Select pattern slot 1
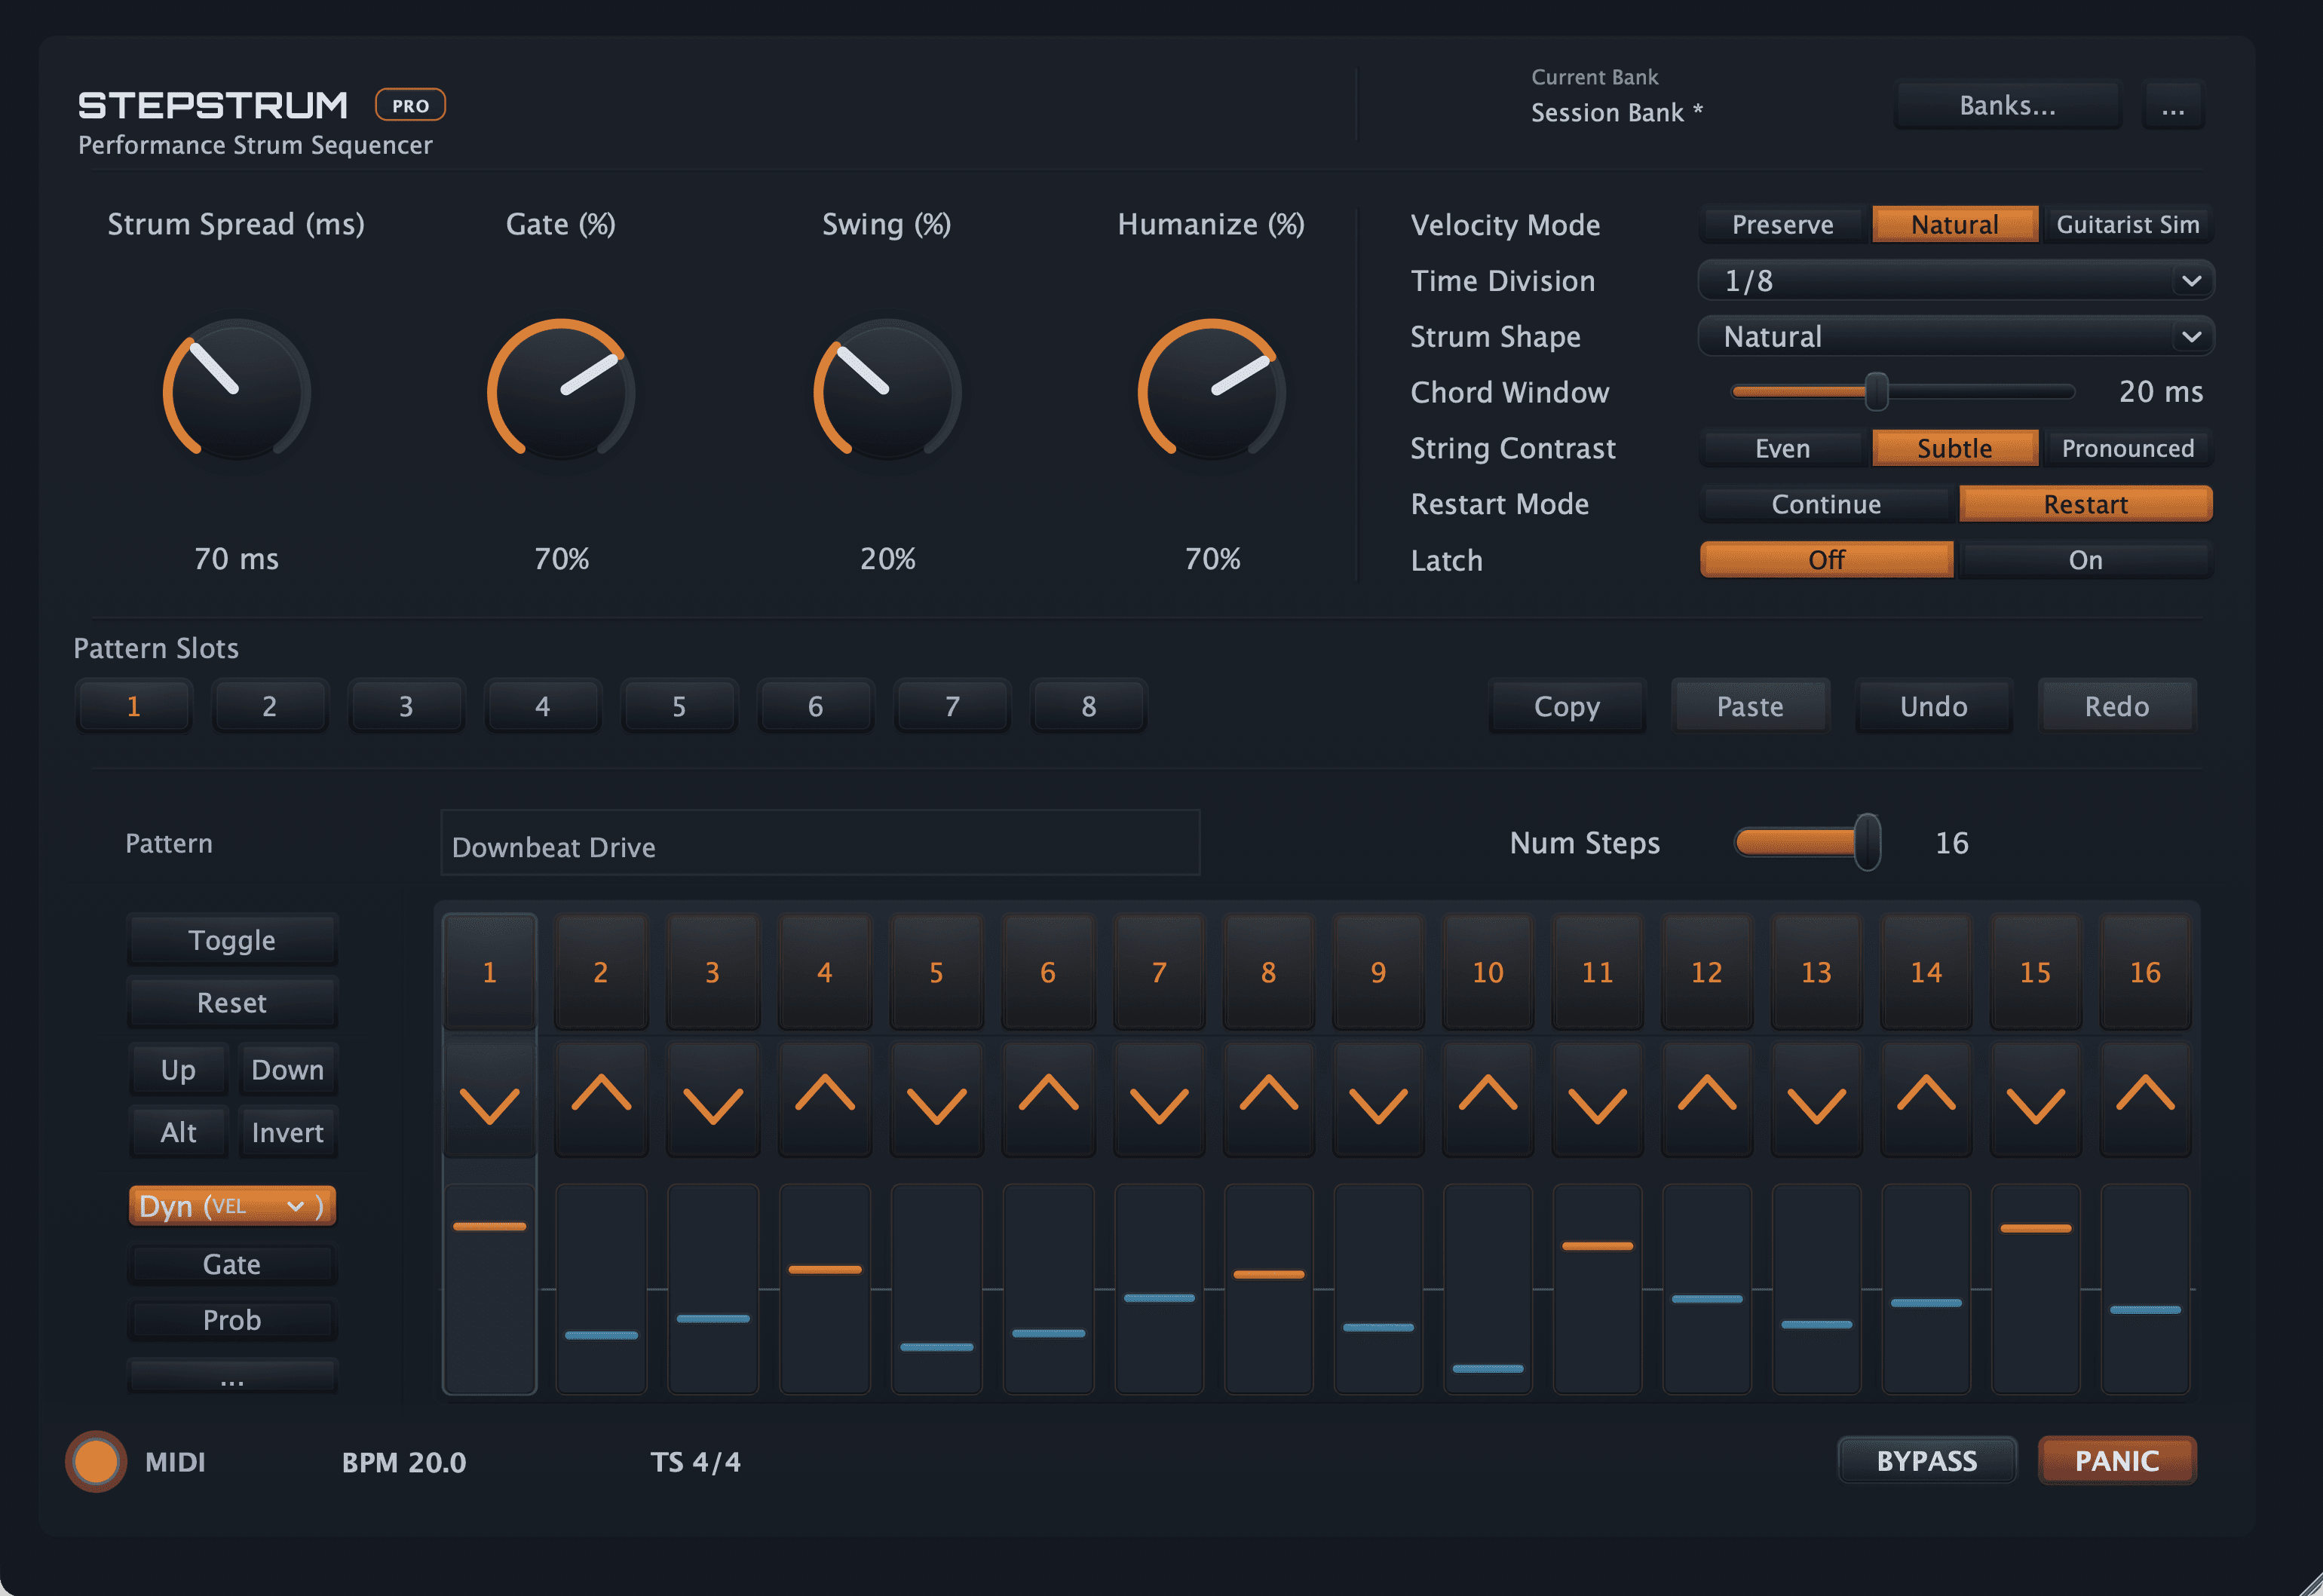Viewport: 2323px width, 1596px height. 133,706
